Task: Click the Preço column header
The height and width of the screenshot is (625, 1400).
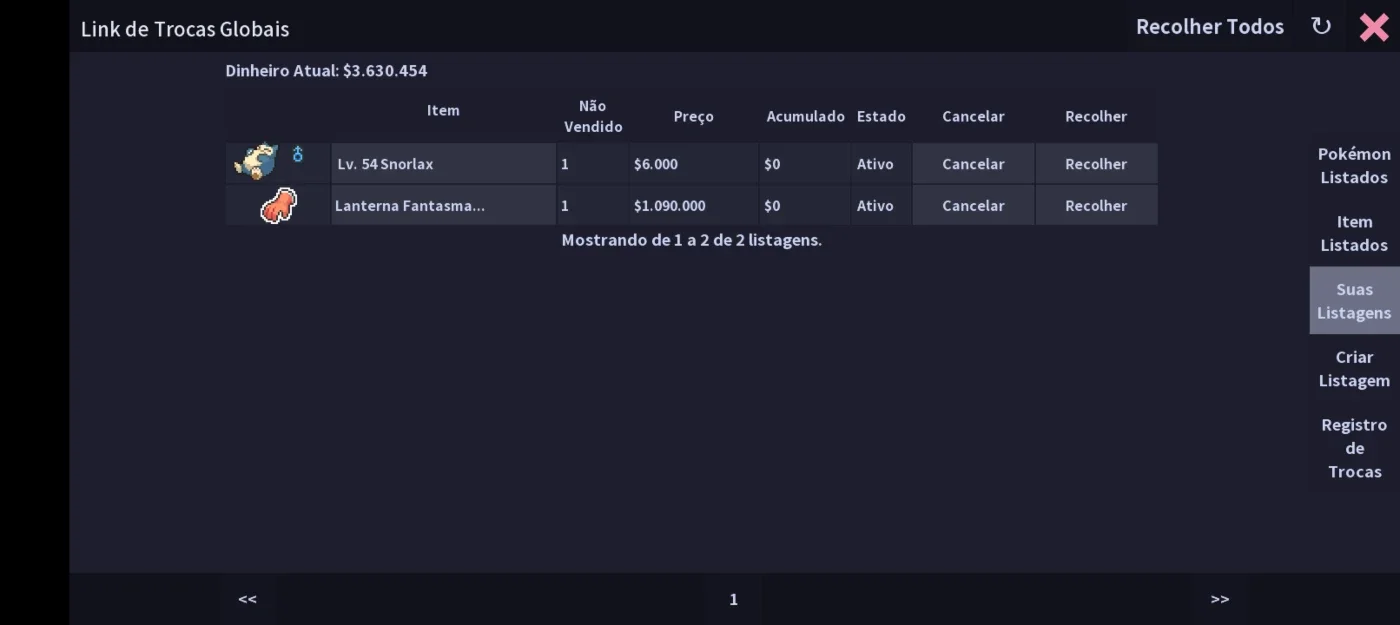Action: (693, 116)
